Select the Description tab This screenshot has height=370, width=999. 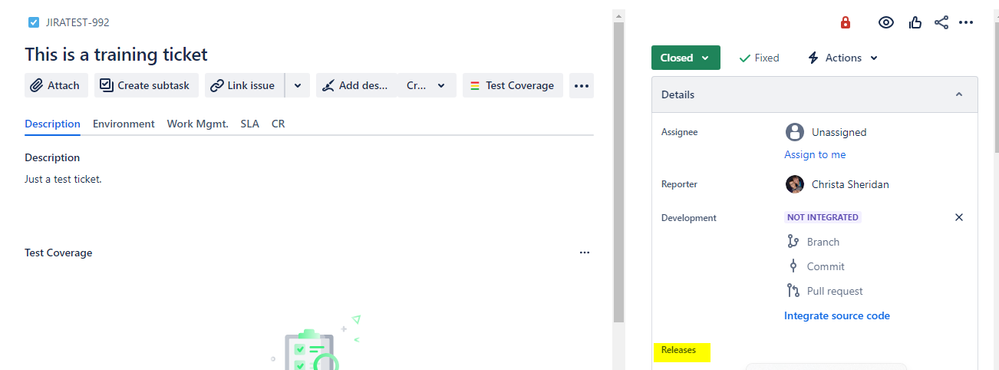click(x=52, y=124)
